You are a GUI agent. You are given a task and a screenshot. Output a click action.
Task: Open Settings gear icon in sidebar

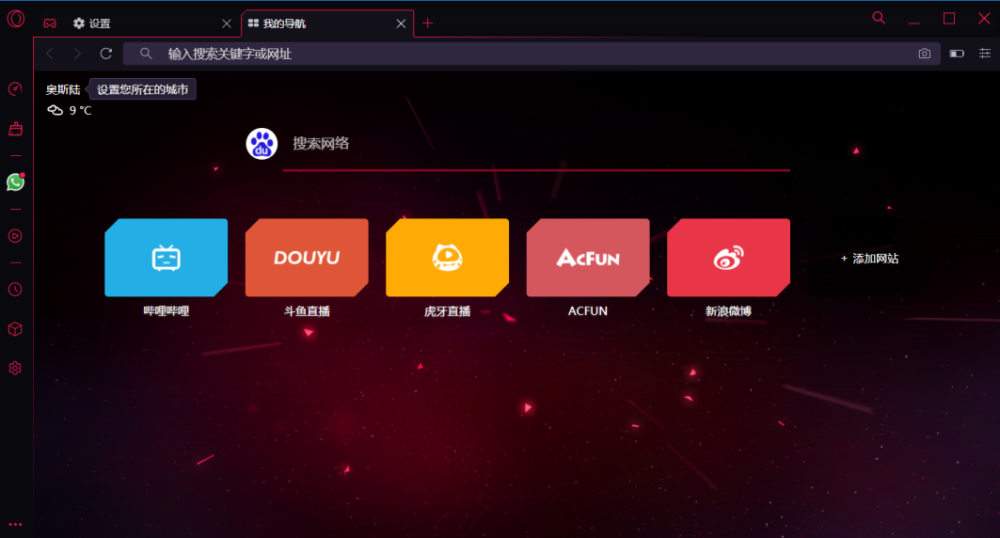click(x=15, y=368)
